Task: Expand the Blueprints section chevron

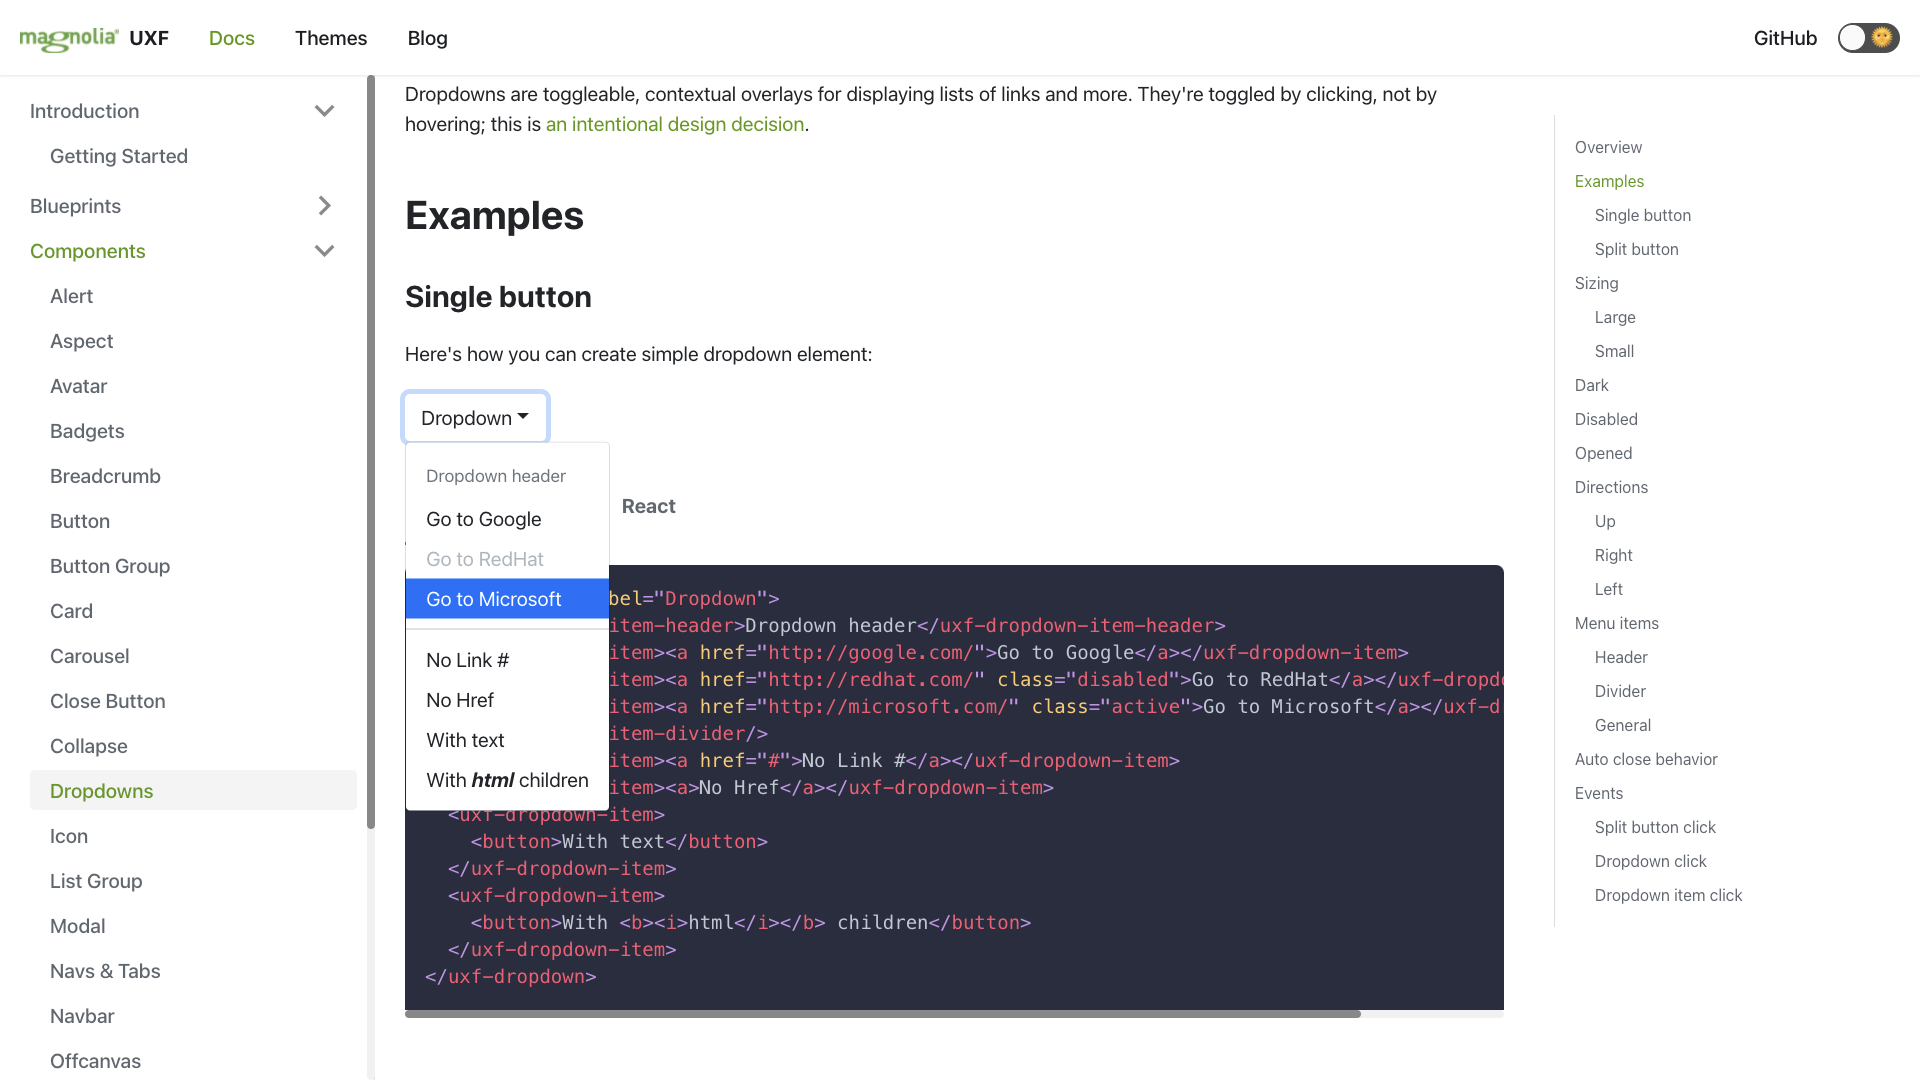Action: click(x=324, y=206)
